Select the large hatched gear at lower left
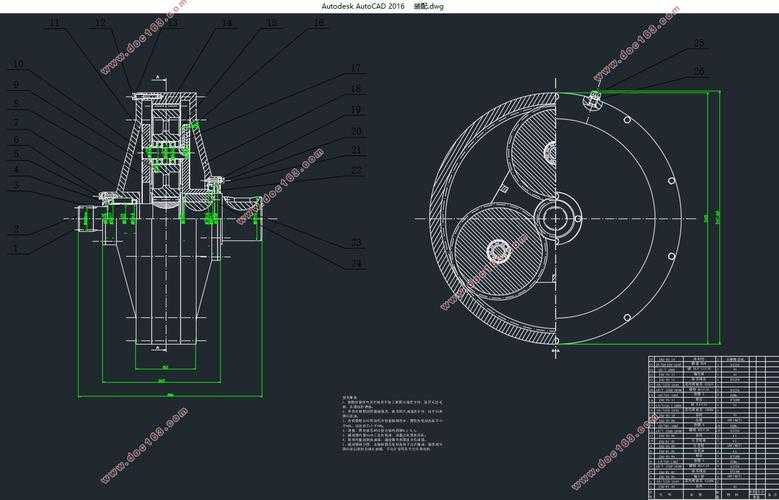Viewport: 779px width, 500px height. 491,250
